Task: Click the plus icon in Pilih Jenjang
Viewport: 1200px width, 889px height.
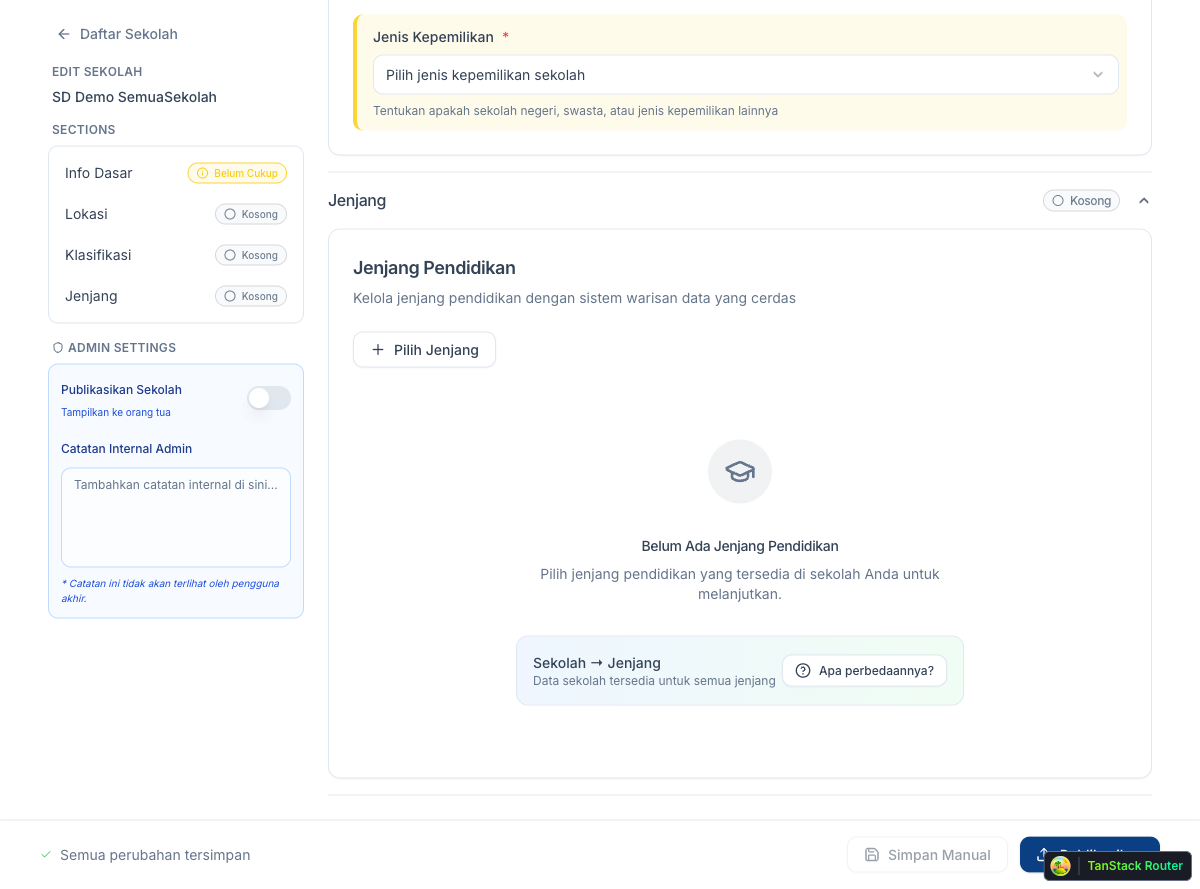Action: click(378, 350)
